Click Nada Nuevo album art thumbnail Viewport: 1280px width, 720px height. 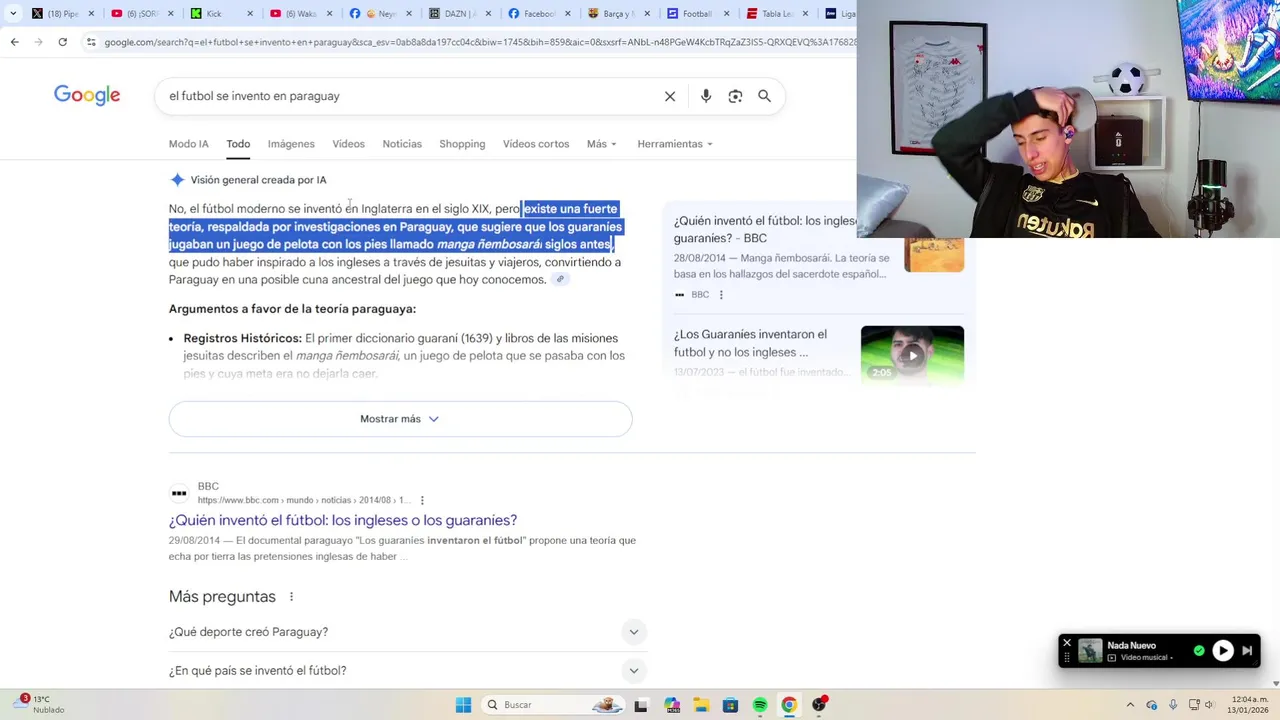tap(1090, 651)
